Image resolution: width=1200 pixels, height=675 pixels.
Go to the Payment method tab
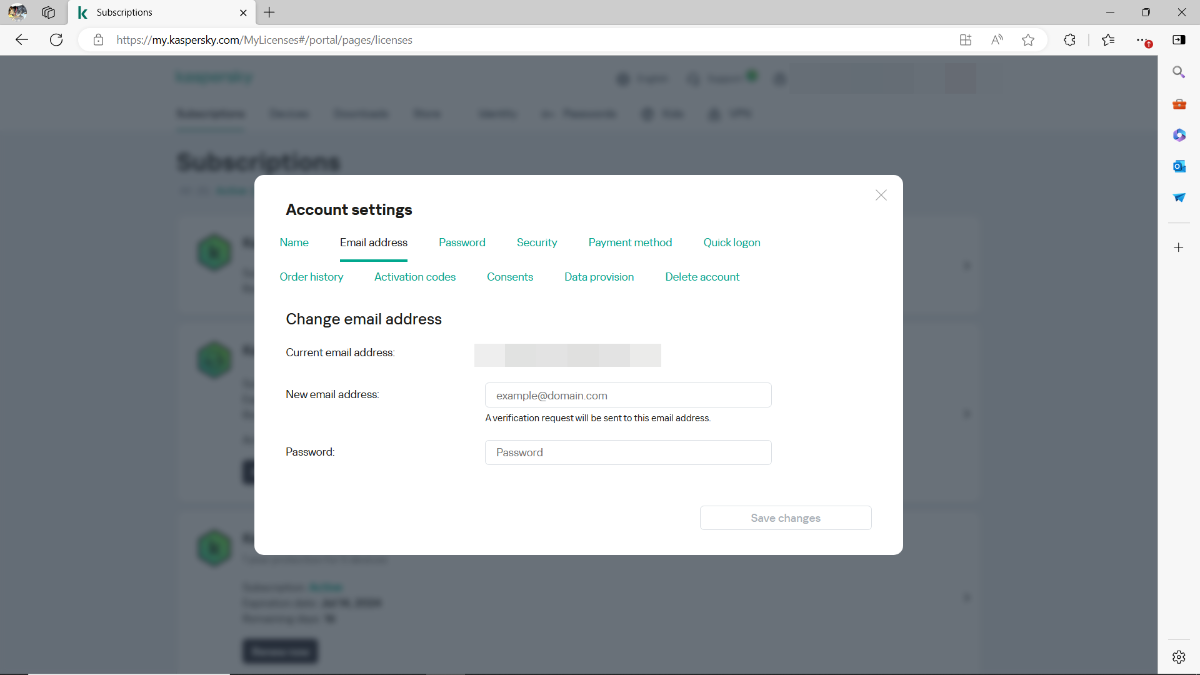coord(630,242)
